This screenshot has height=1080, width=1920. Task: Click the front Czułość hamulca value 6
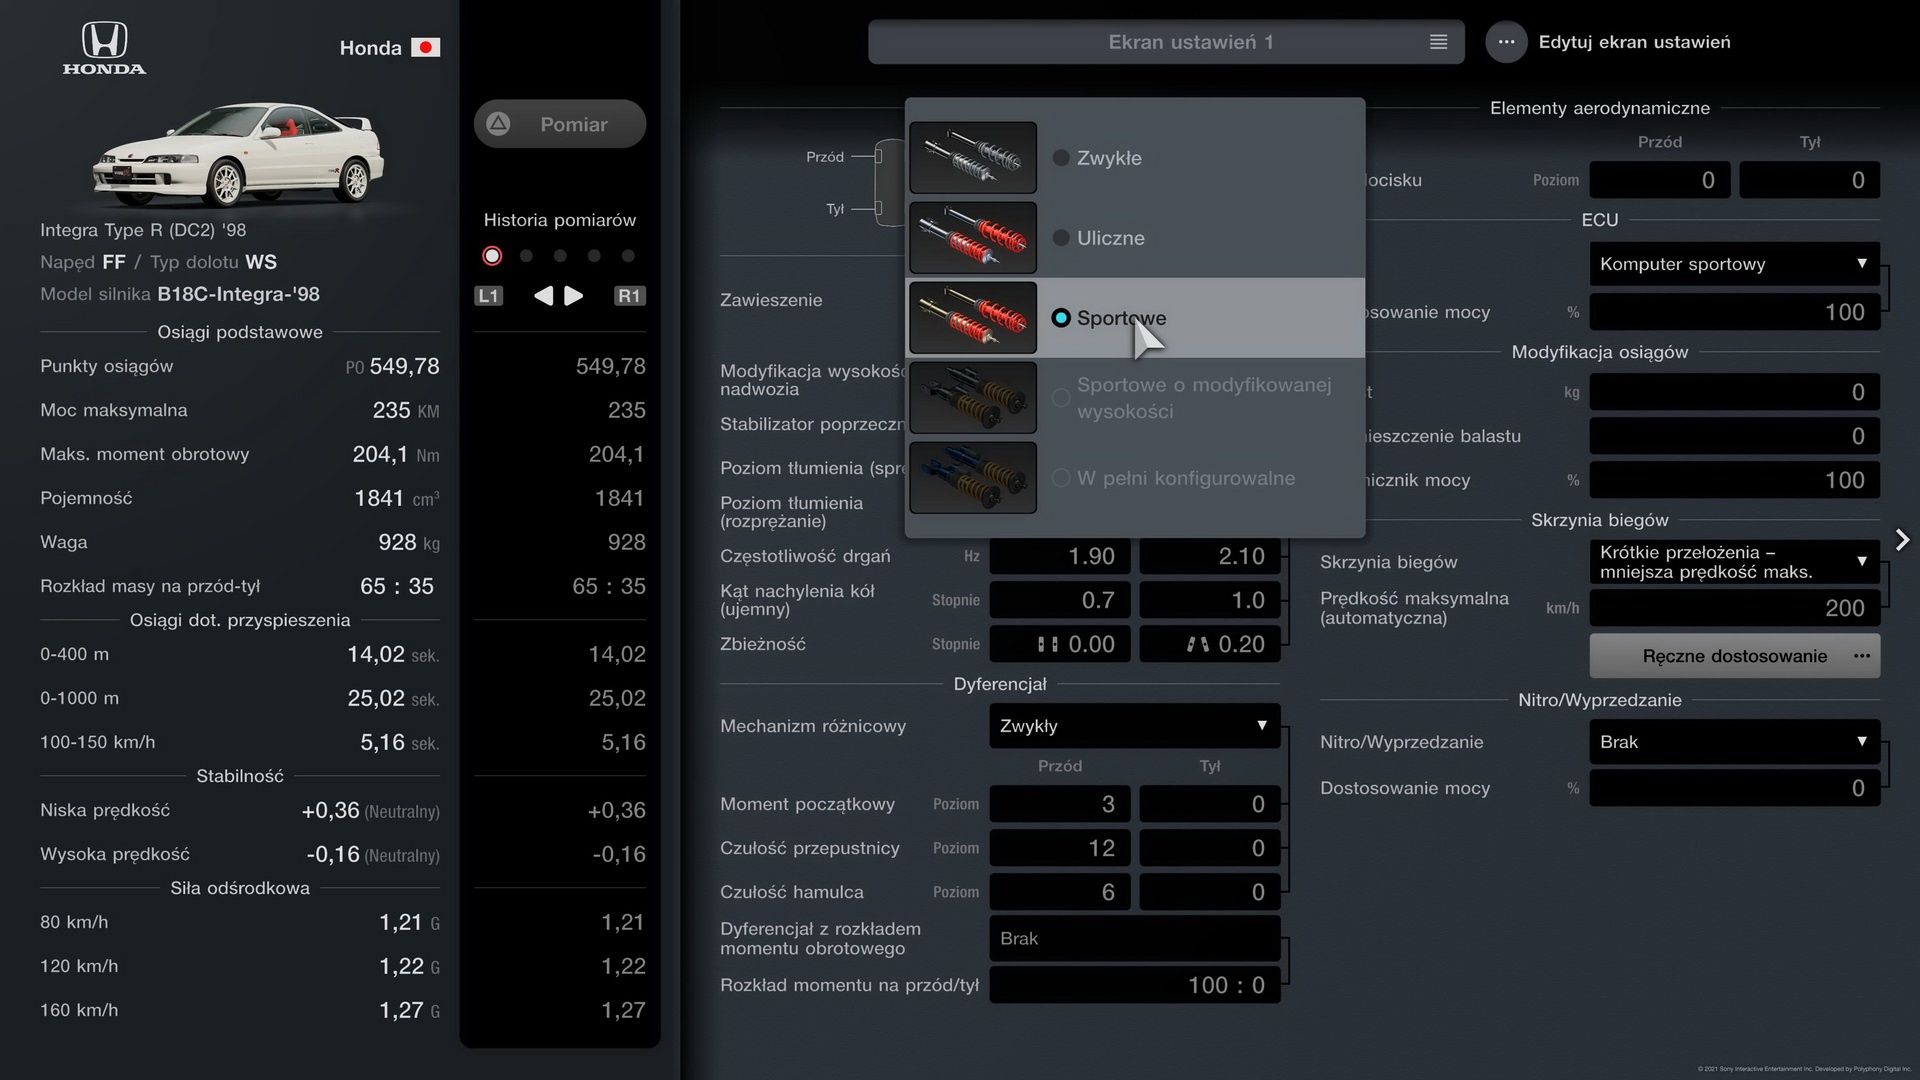(x=1060, y=892)
